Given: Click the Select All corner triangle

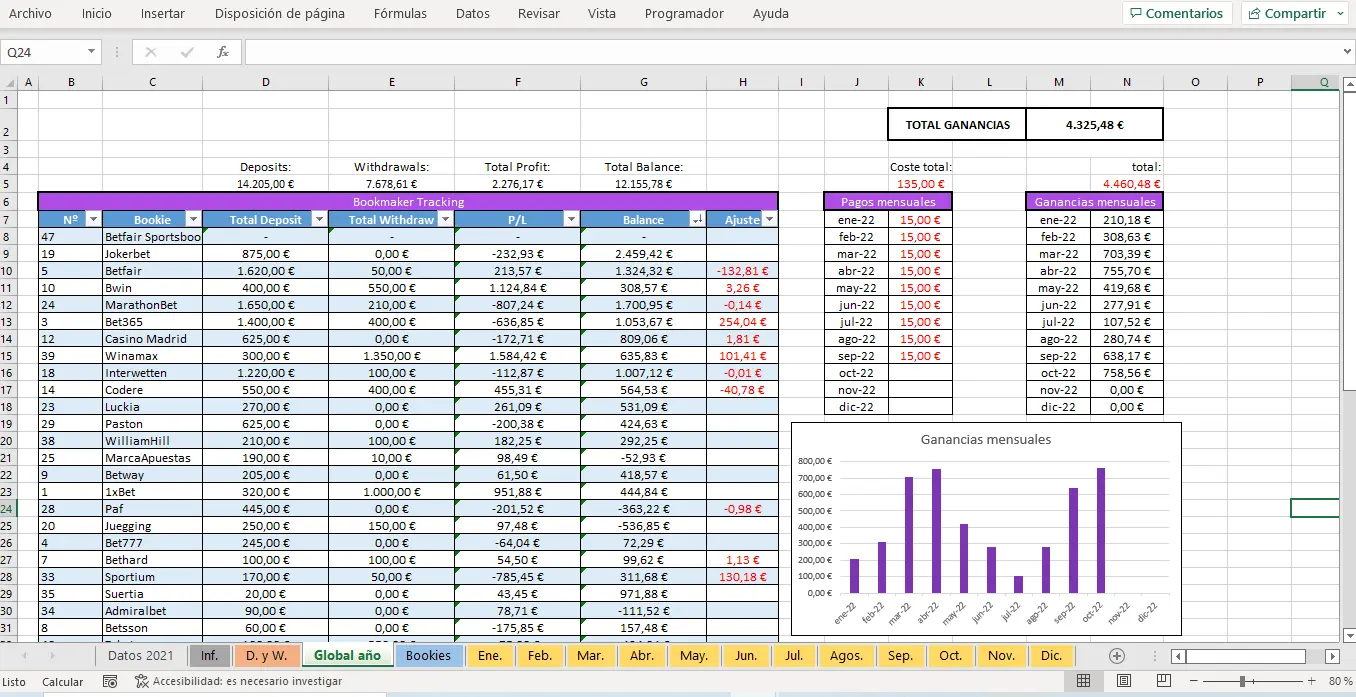Looking at the screenshot, I should (x=10, y=83).
